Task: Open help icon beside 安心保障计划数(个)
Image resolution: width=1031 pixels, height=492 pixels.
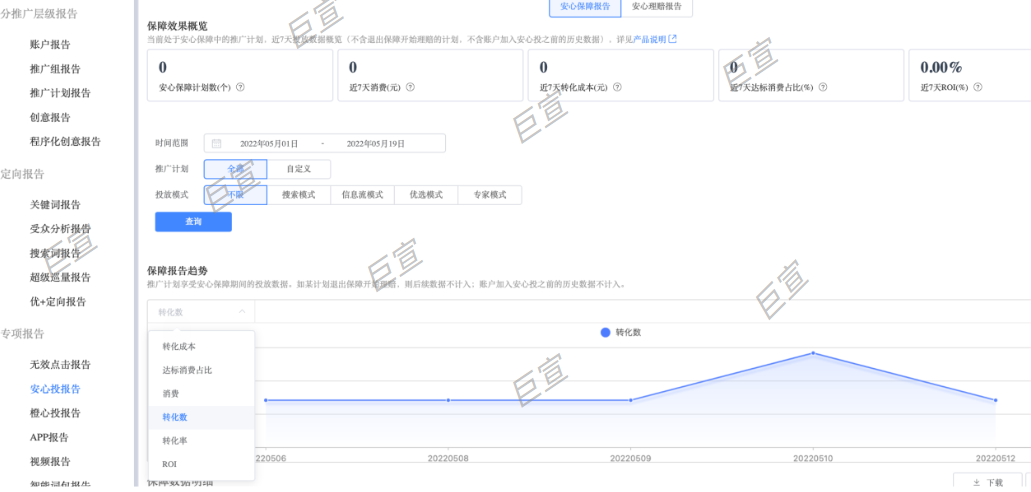Action: tap(240, 87)
